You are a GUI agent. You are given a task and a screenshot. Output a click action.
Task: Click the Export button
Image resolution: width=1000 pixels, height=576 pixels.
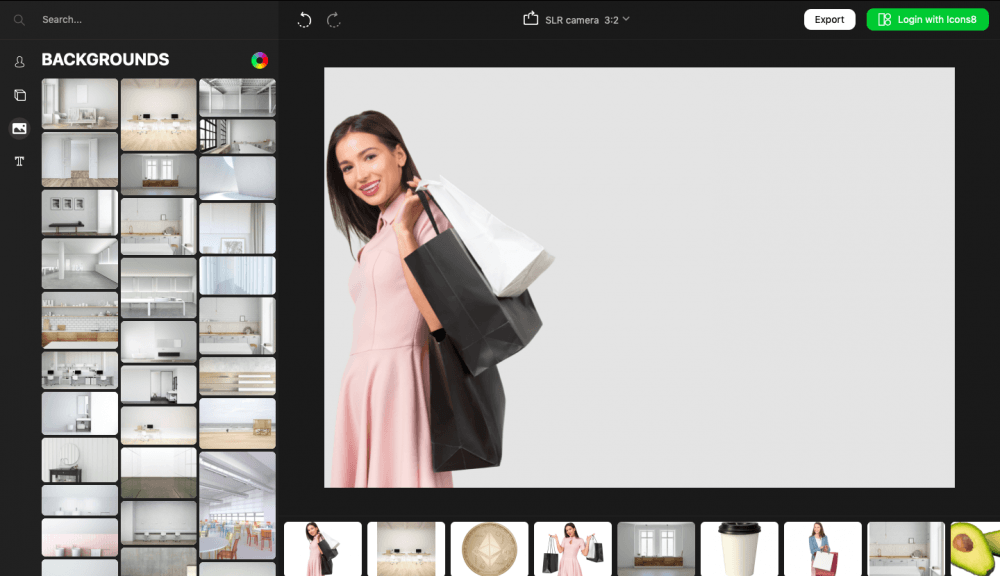829,20
